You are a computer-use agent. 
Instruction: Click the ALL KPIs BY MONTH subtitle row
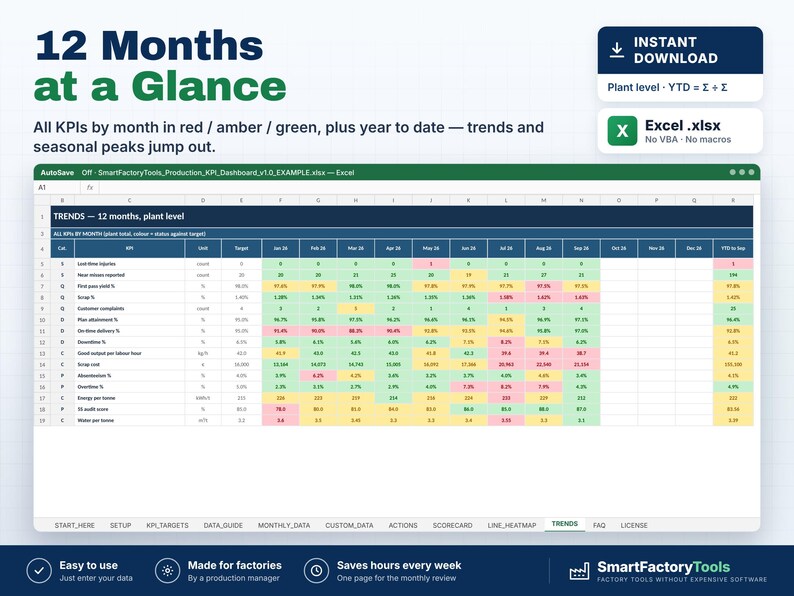(402, 234)
